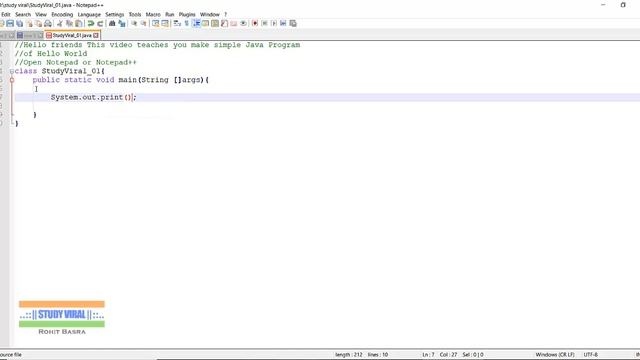The height and width of the screenshot is (360, 640).
Task: Click the Save file toolbar icon
Action: (x=11, y=24)
